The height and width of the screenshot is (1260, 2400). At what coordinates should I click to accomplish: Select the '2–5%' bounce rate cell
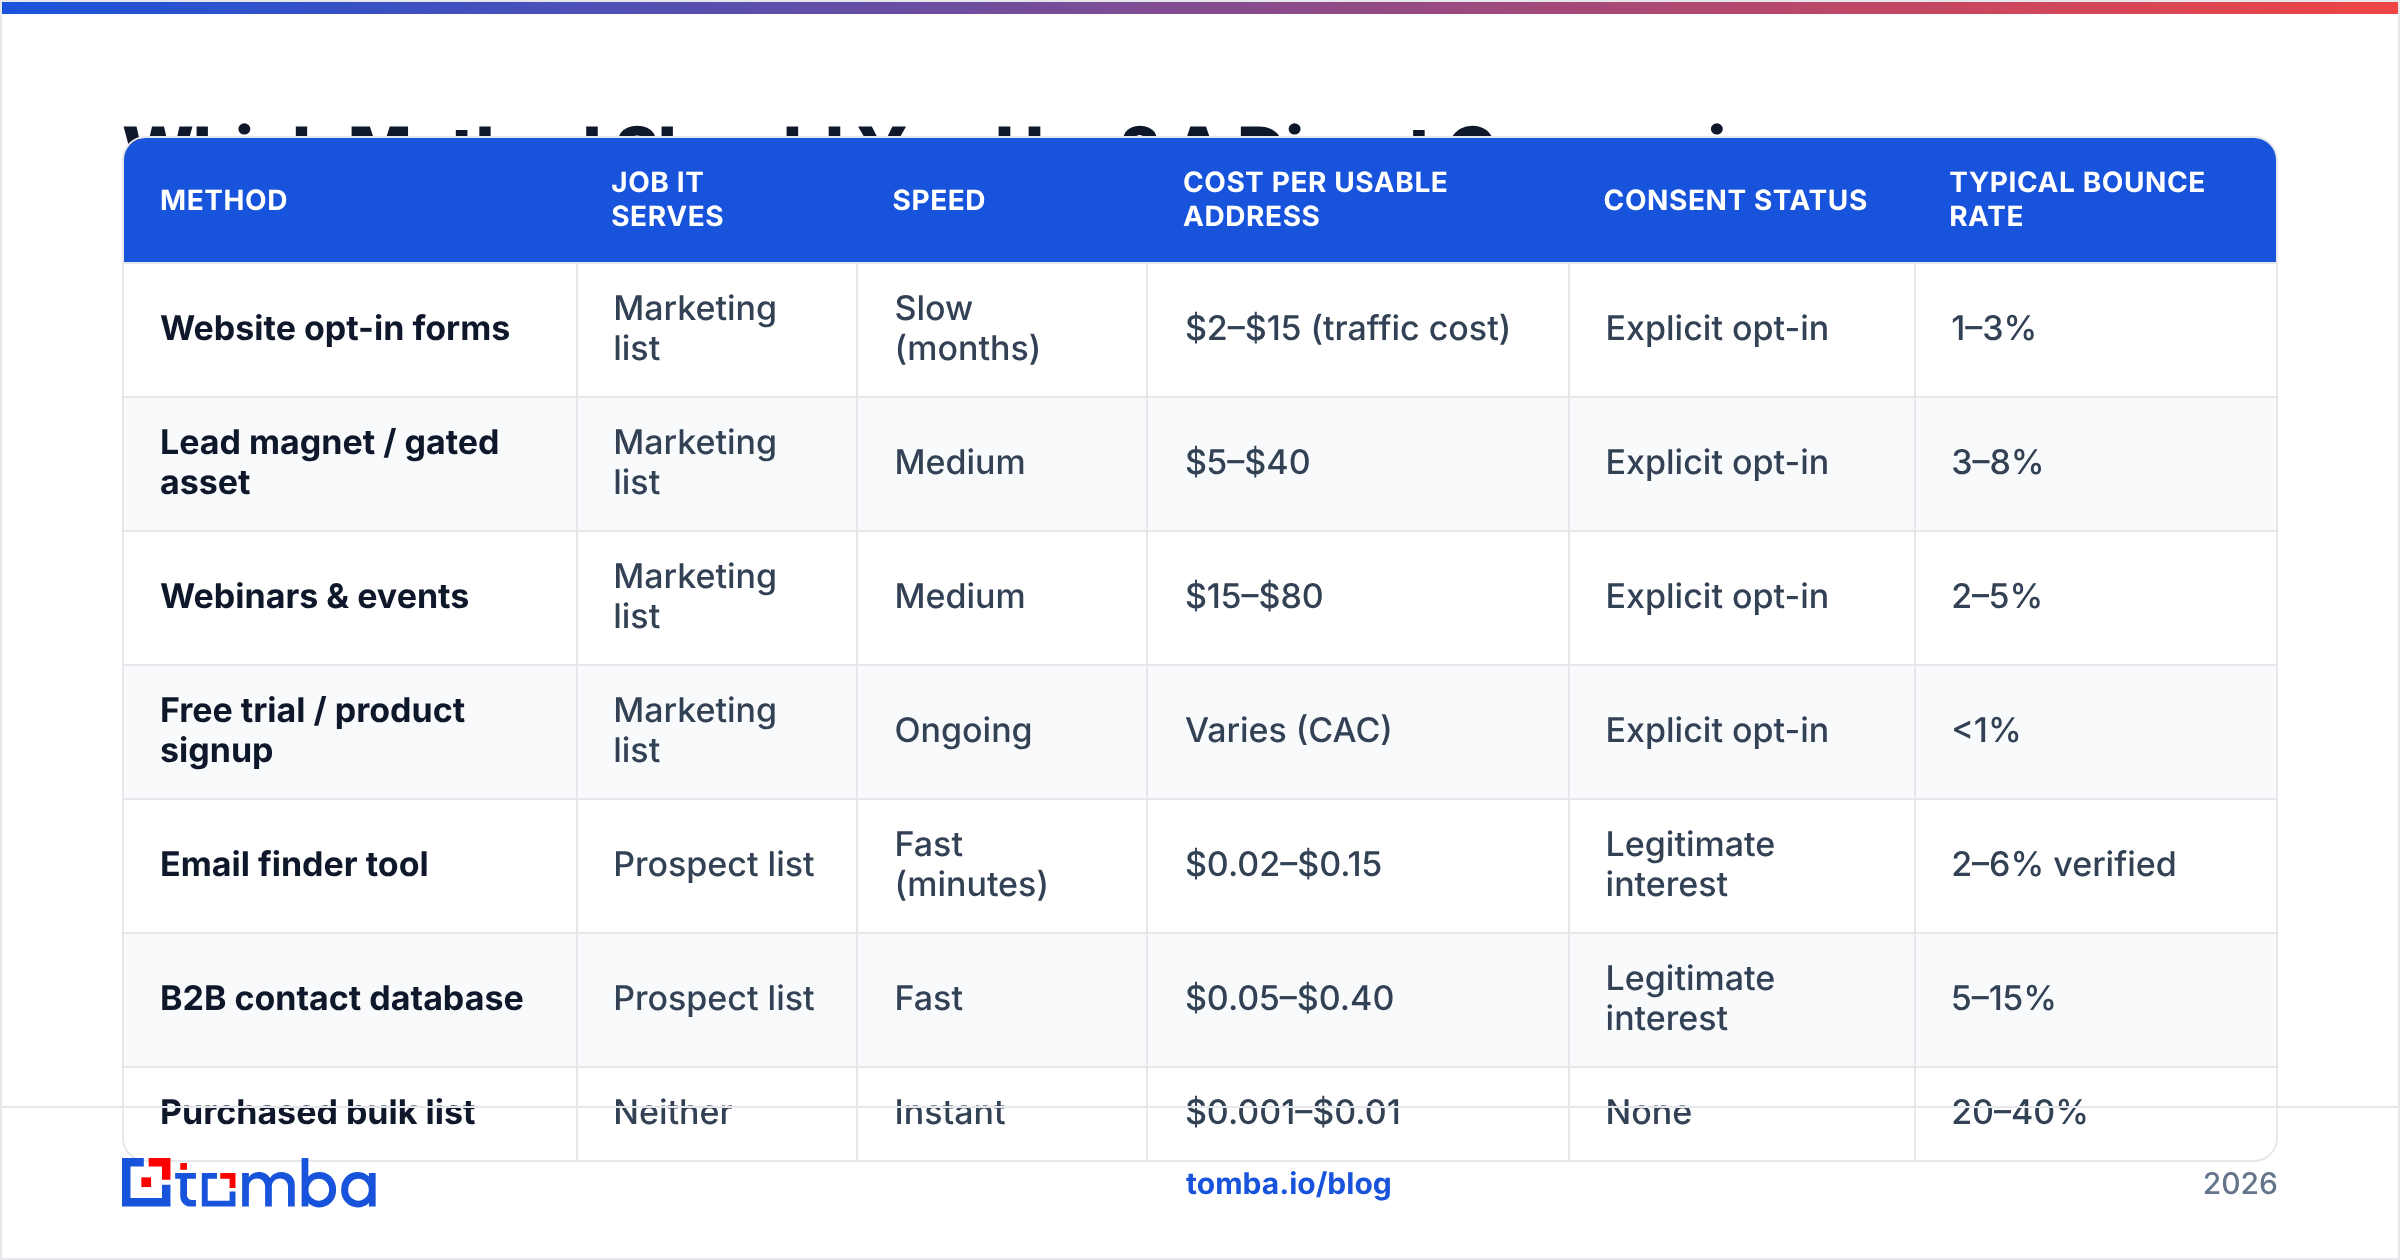pyautogui.click(x=2096, y=597)
